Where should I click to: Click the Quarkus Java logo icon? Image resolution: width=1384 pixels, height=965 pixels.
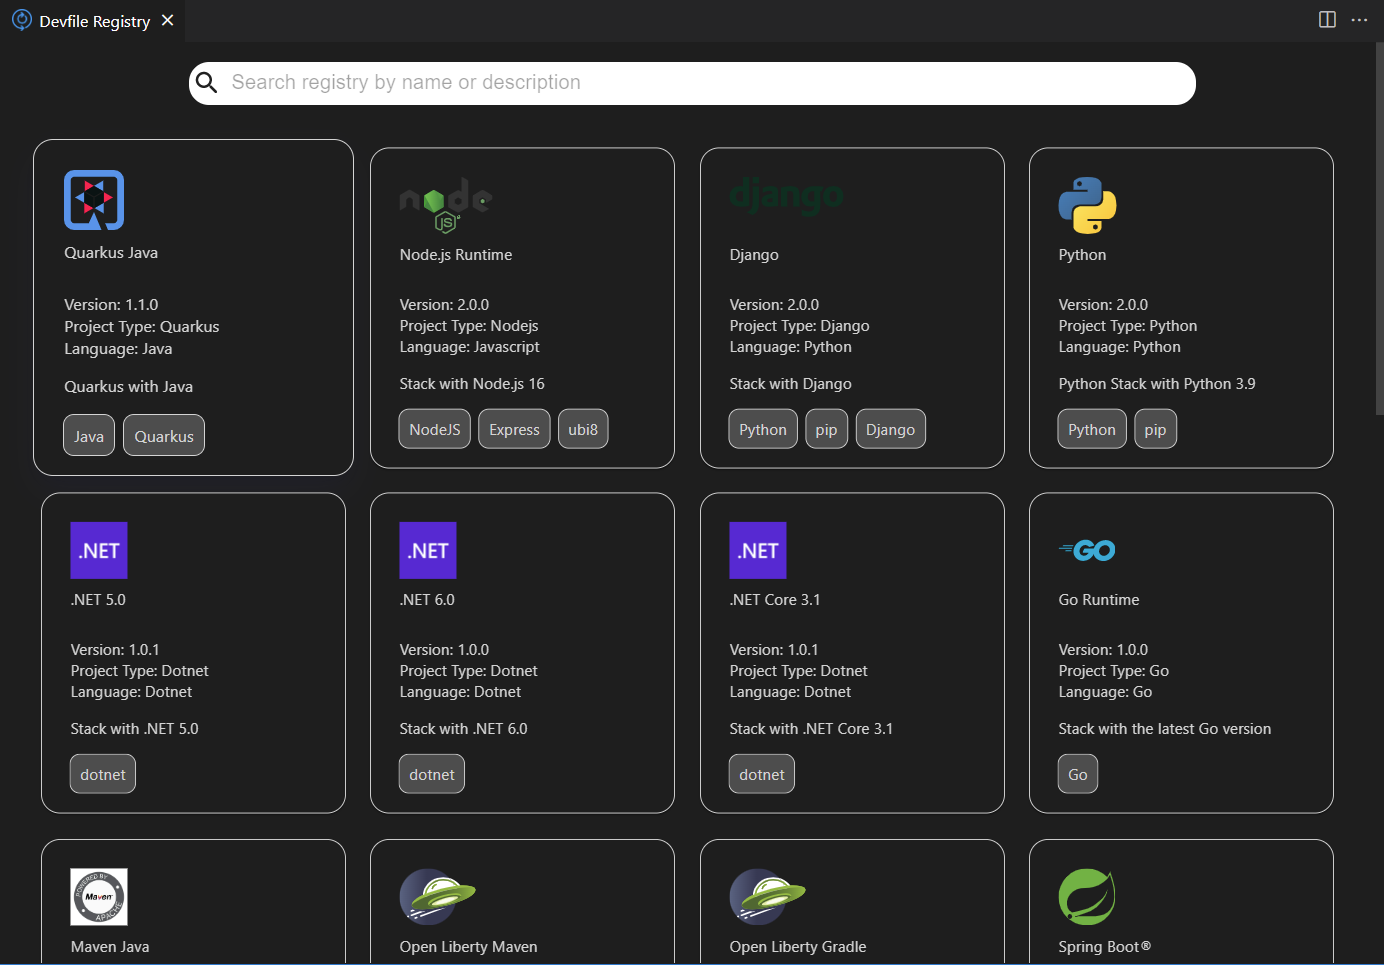coord(94,200)
